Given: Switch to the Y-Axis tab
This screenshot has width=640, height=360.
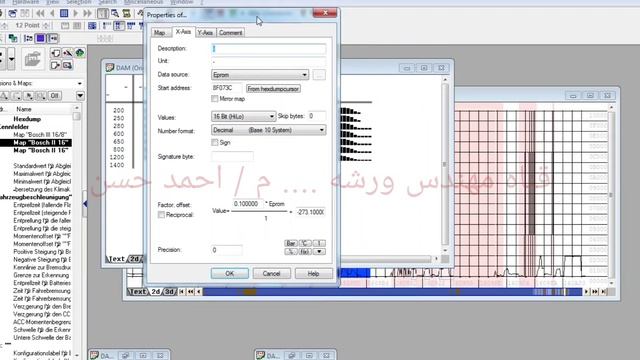Looking at the screenshot, I should (205, 33).
